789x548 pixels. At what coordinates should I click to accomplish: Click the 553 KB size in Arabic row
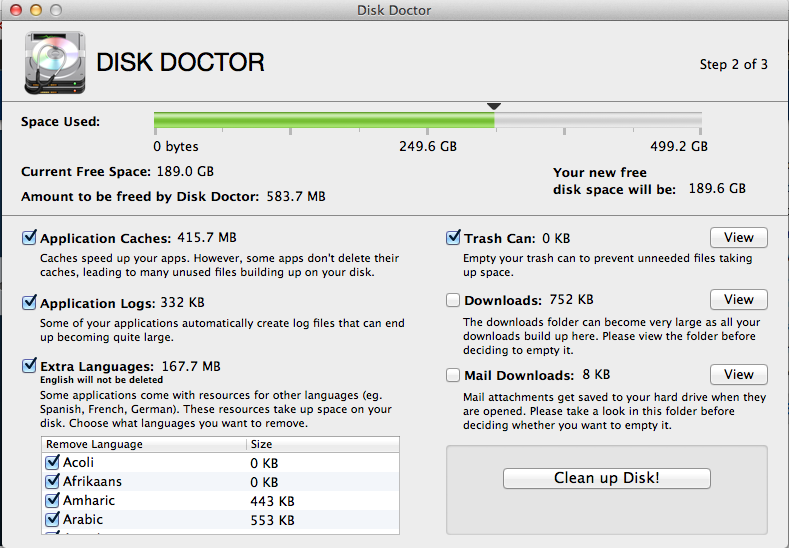tap(272, 520)
